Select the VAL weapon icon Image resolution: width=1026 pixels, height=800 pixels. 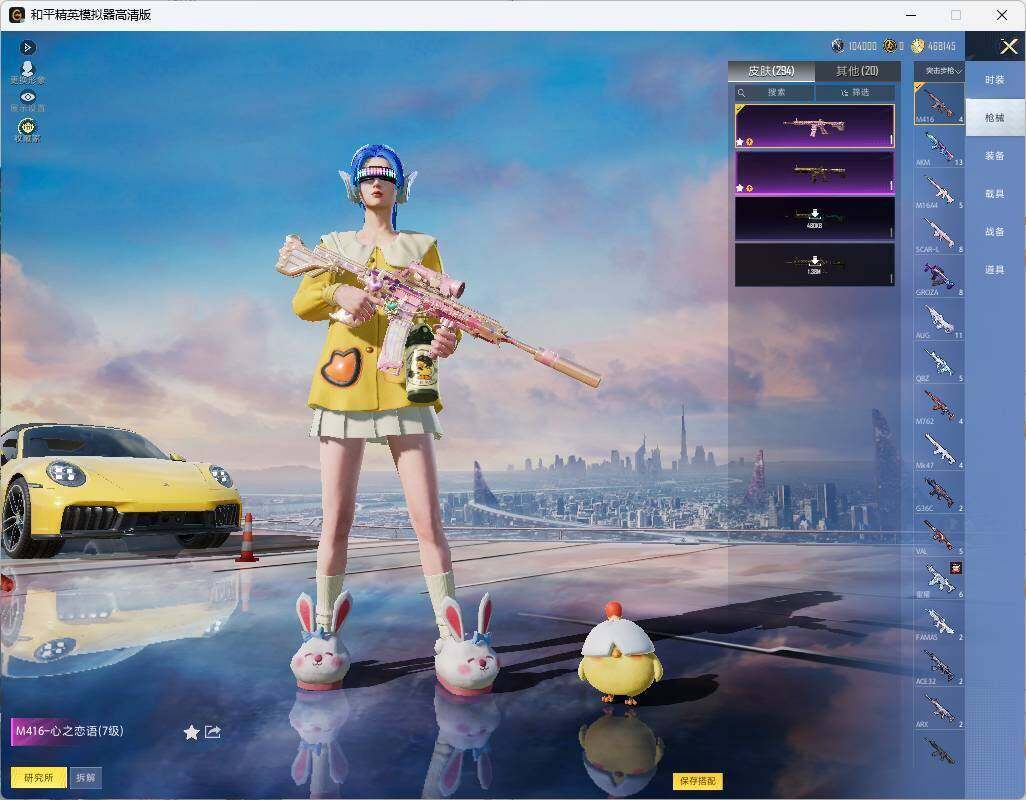939,536
